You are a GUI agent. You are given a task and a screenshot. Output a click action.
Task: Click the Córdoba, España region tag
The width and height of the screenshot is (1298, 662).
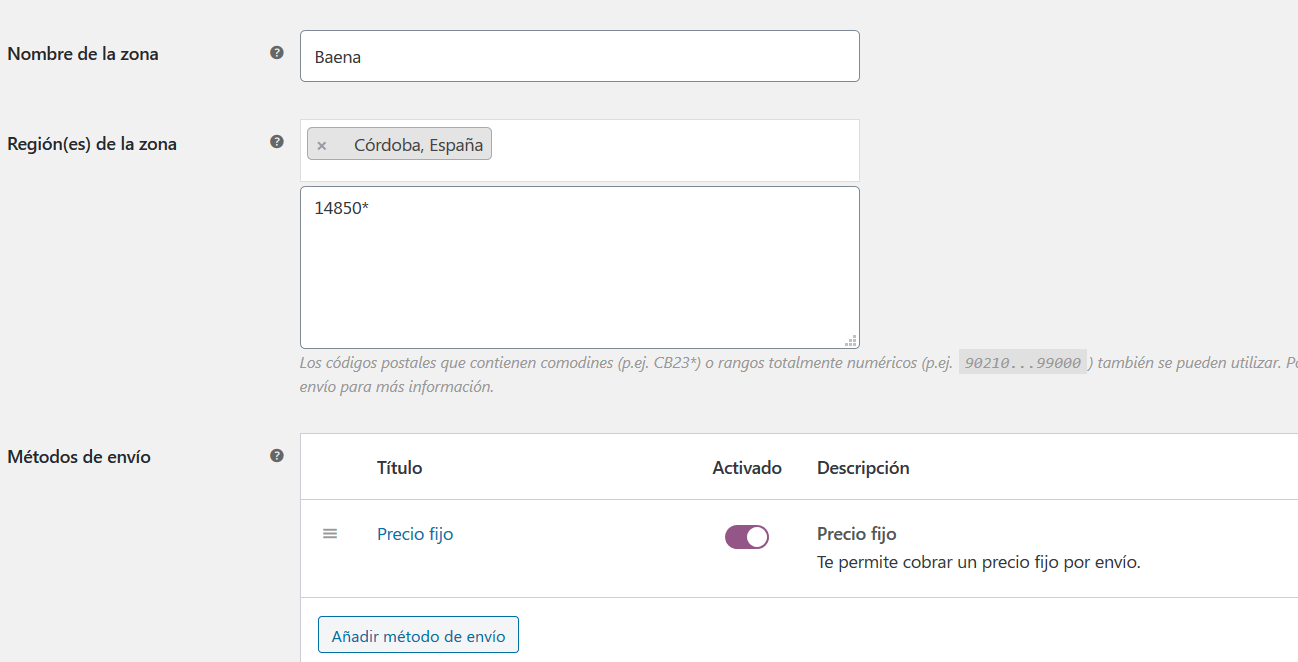pos(400,144)
